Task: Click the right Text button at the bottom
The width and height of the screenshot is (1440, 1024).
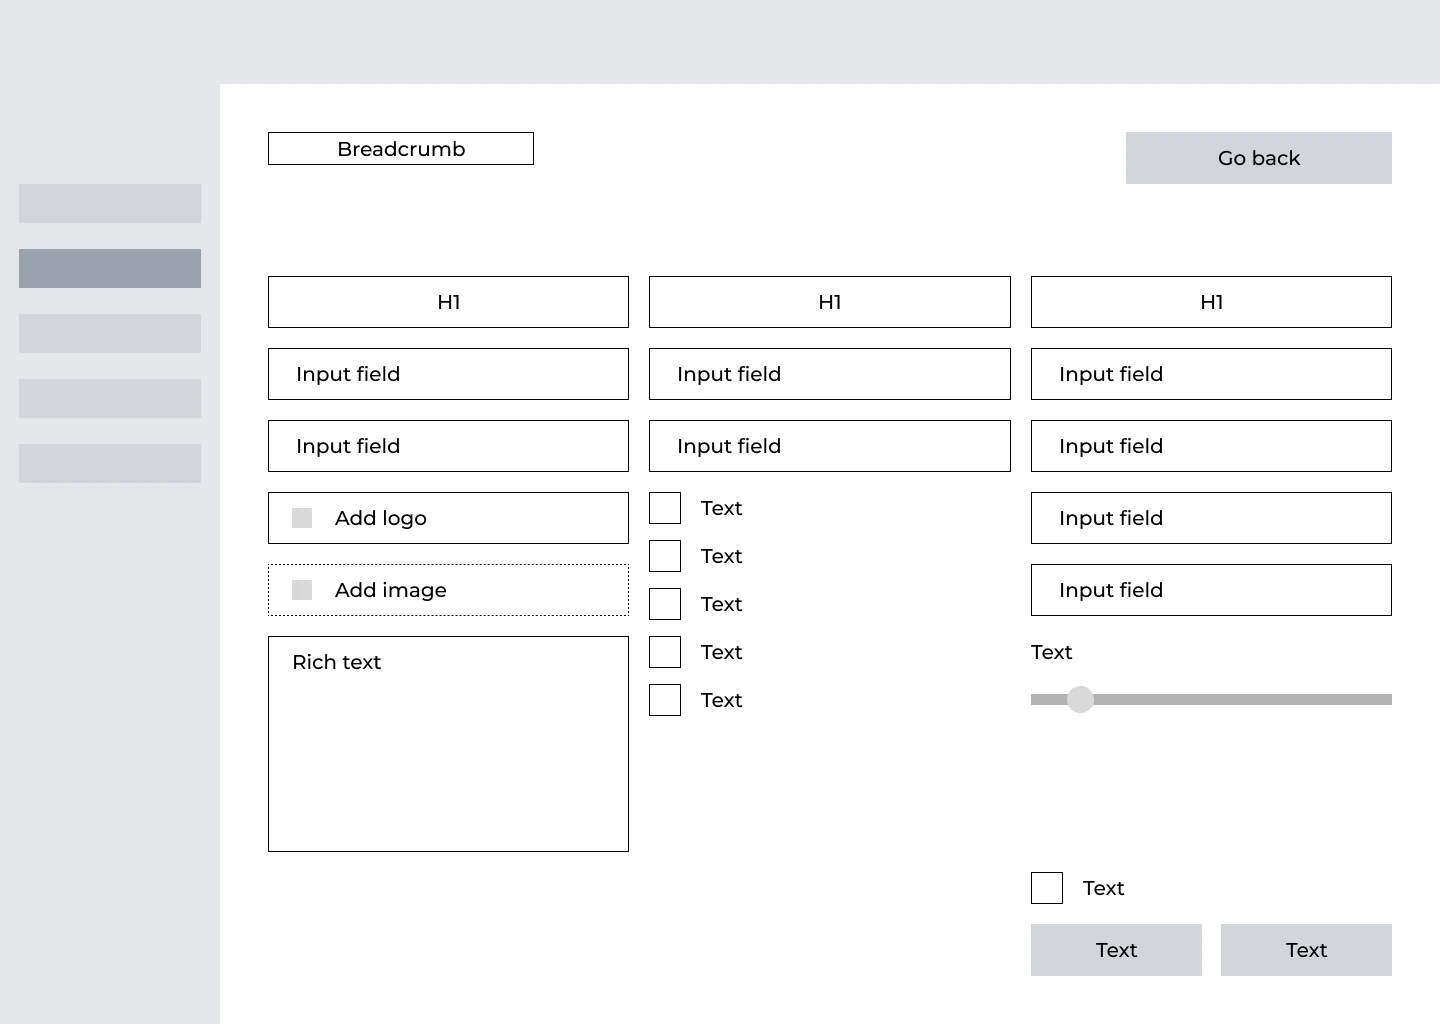Action: [x=1306, y=950]
